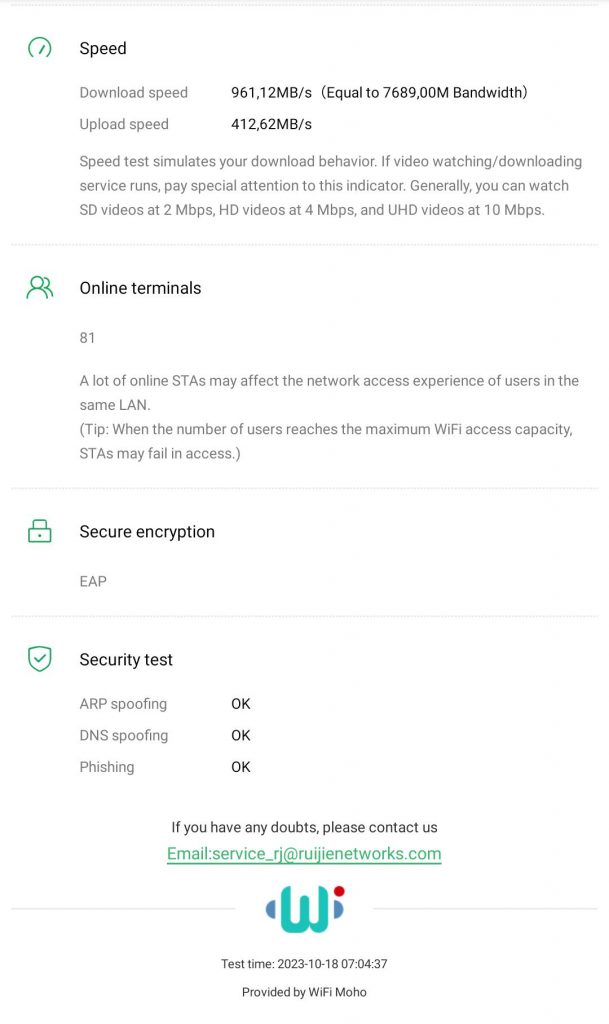Select the Speed section heading
Image resolution: width=609 pixels, height=1024 pixels.
(x=103, y=48)
